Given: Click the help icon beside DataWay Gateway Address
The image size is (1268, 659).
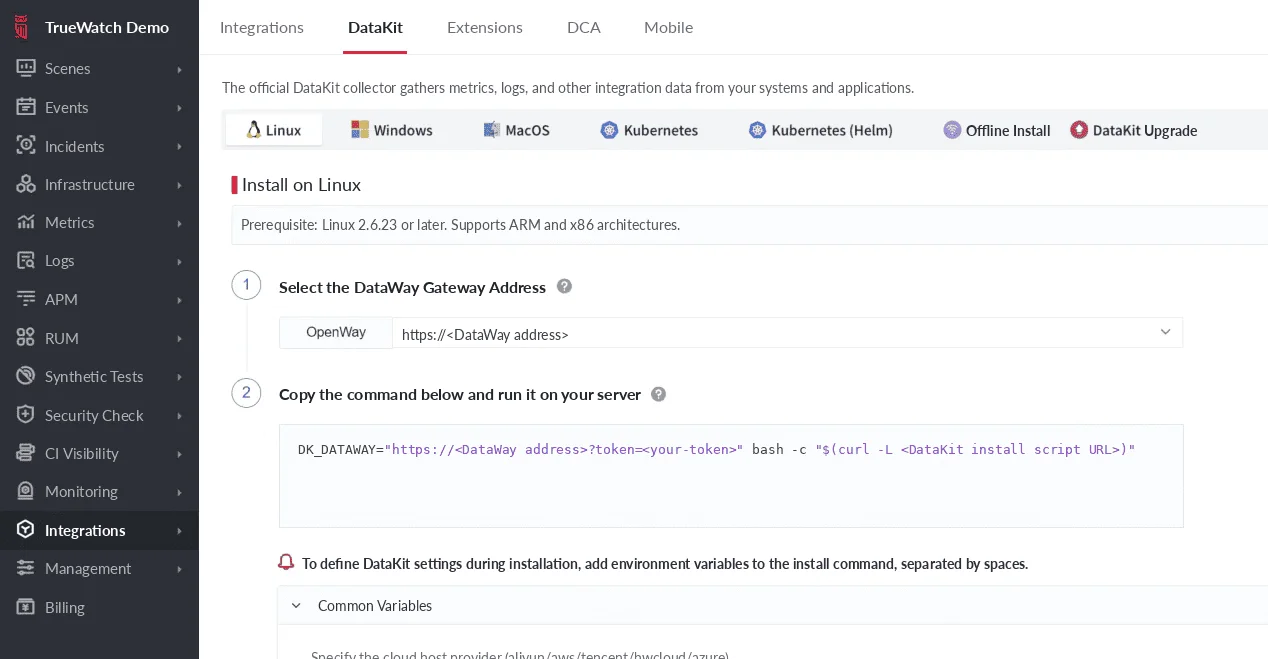Looking at the screenshot, I should point(564,286).
